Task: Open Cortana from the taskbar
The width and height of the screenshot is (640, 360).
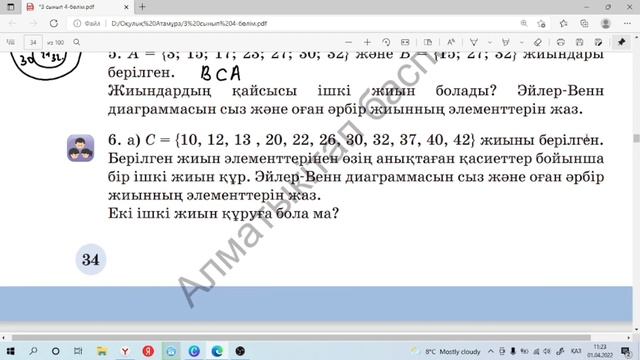Action: 56,351
